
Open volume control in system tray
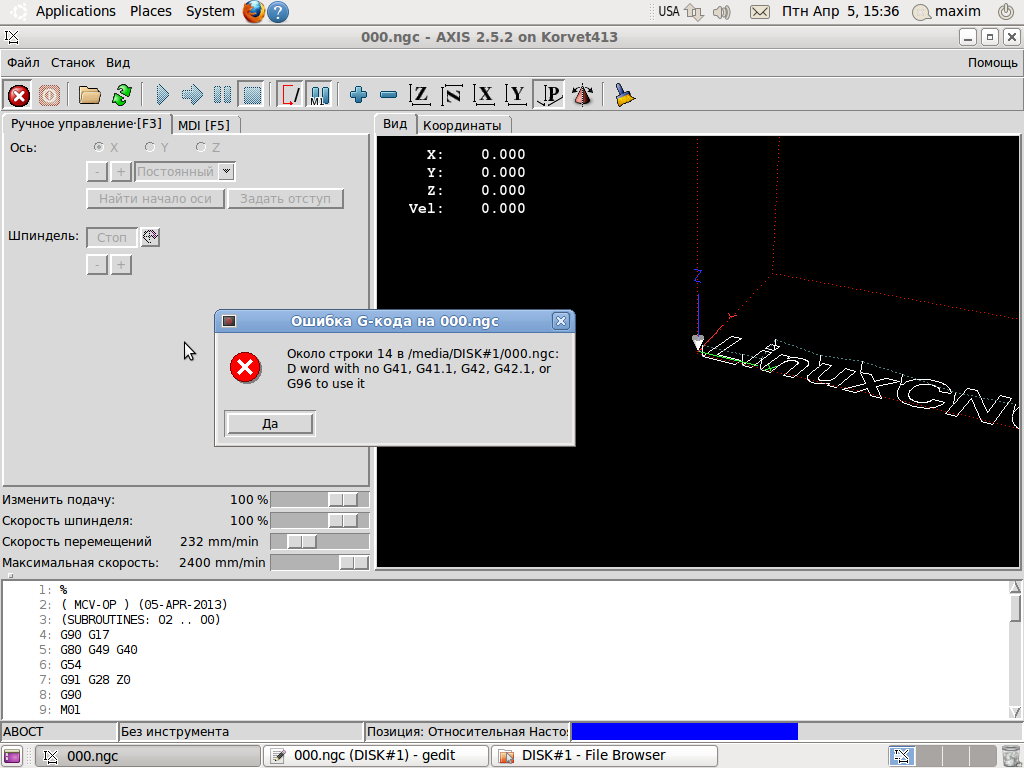click(x=722, y=12)
